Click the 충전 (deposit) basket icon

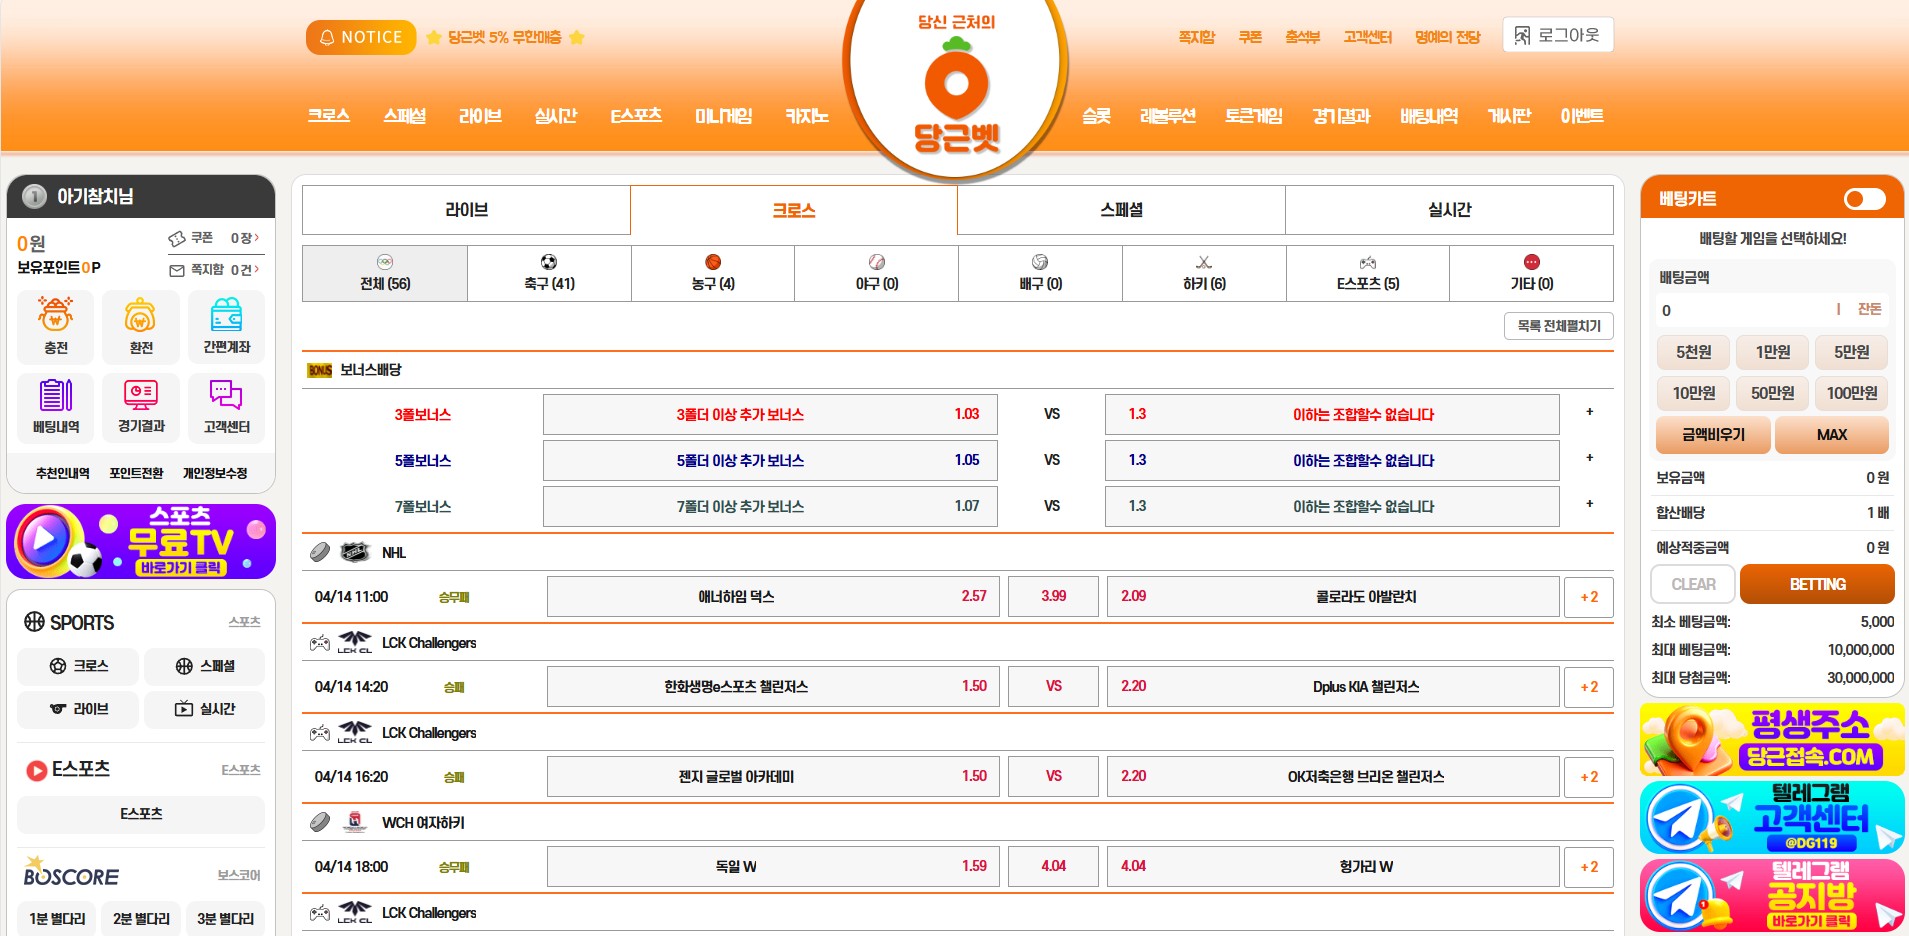[x=55, y=316]
